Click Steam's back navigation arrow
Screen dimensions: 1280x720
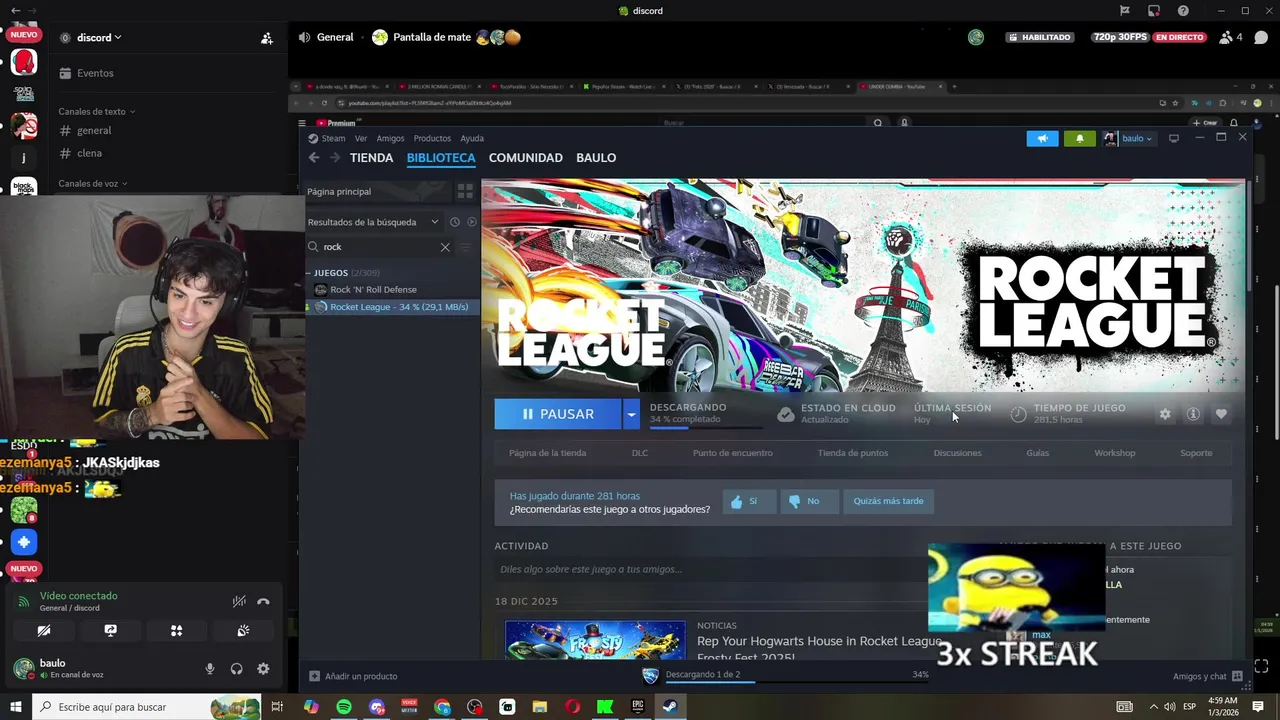pyautogui.click(x=314, y=158)
